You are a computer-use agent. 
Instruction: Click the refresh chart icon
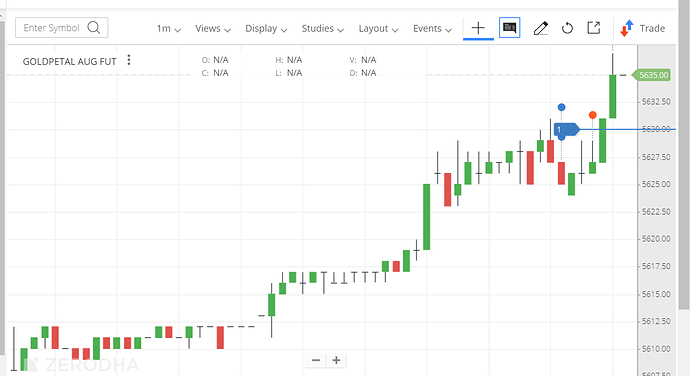point(567,28)
